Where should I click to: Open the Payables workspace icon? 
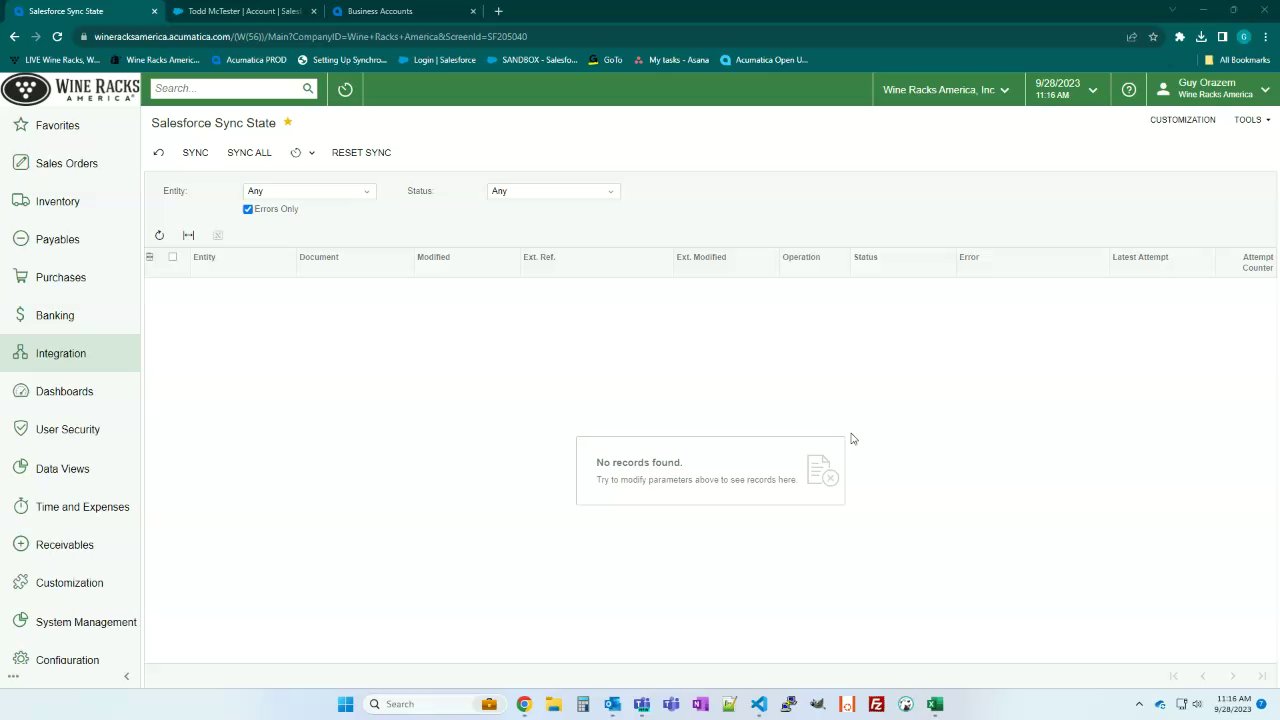[x=21, y=239]
